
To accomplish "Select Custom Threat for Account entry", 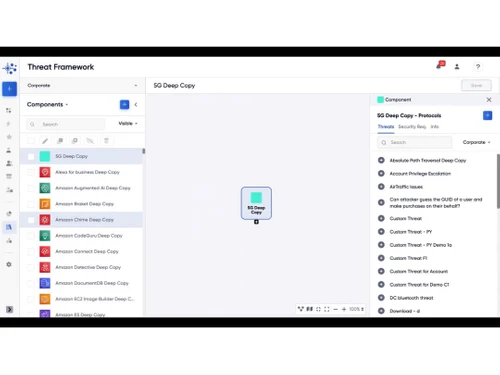I will (x=419, y=271).
